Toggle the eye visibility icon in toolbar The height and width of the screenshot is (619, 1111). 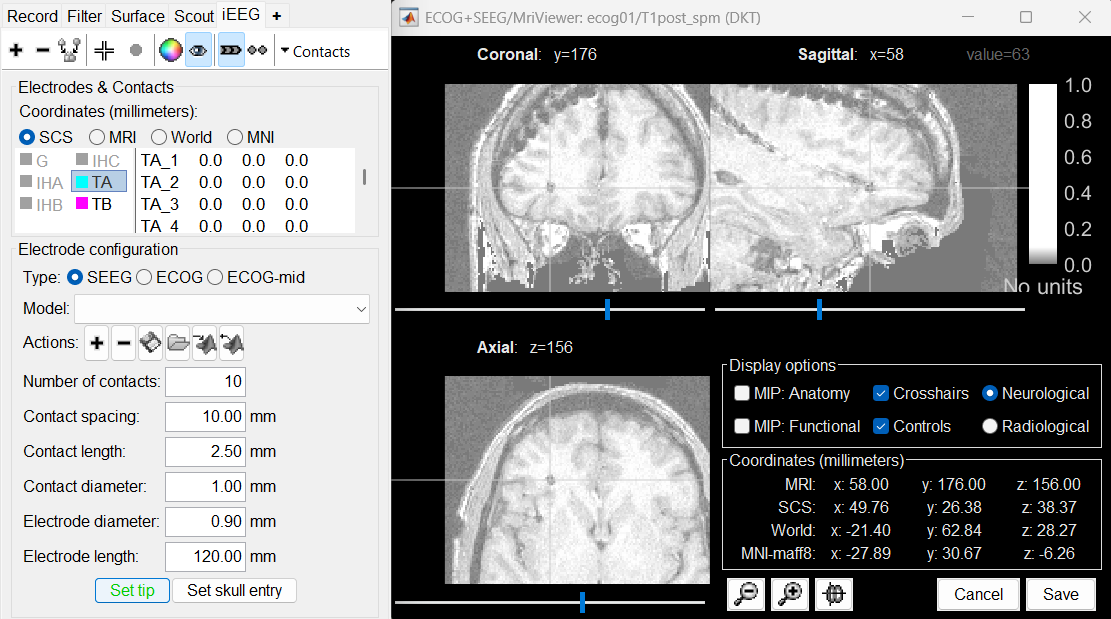[198, 50]
